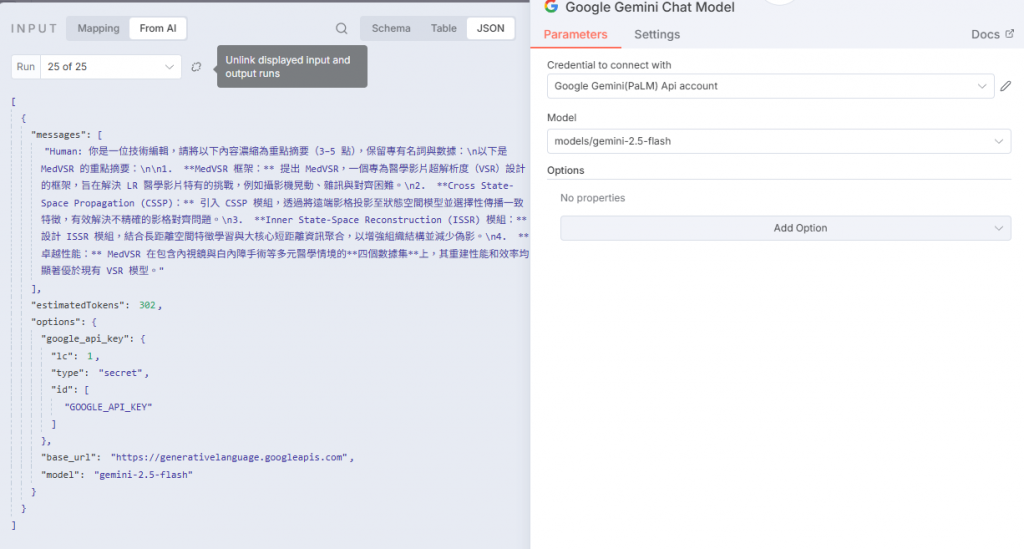This screenshot has width=1024, height=549.
Task: Click the pencil edit credential icon
Action: pos(1006,86)
